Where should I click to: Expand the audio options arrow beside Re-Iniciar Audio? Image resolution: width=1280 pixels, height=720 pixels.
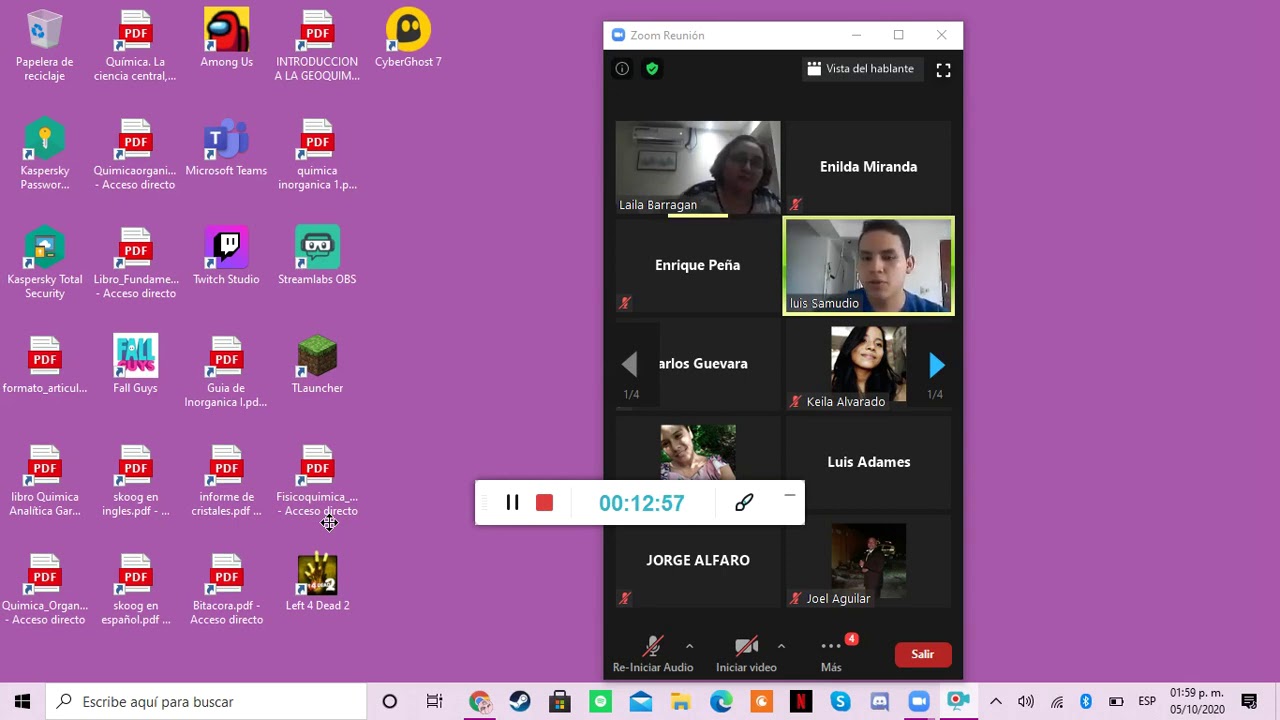pyautogui.click(x=689, y=645)
